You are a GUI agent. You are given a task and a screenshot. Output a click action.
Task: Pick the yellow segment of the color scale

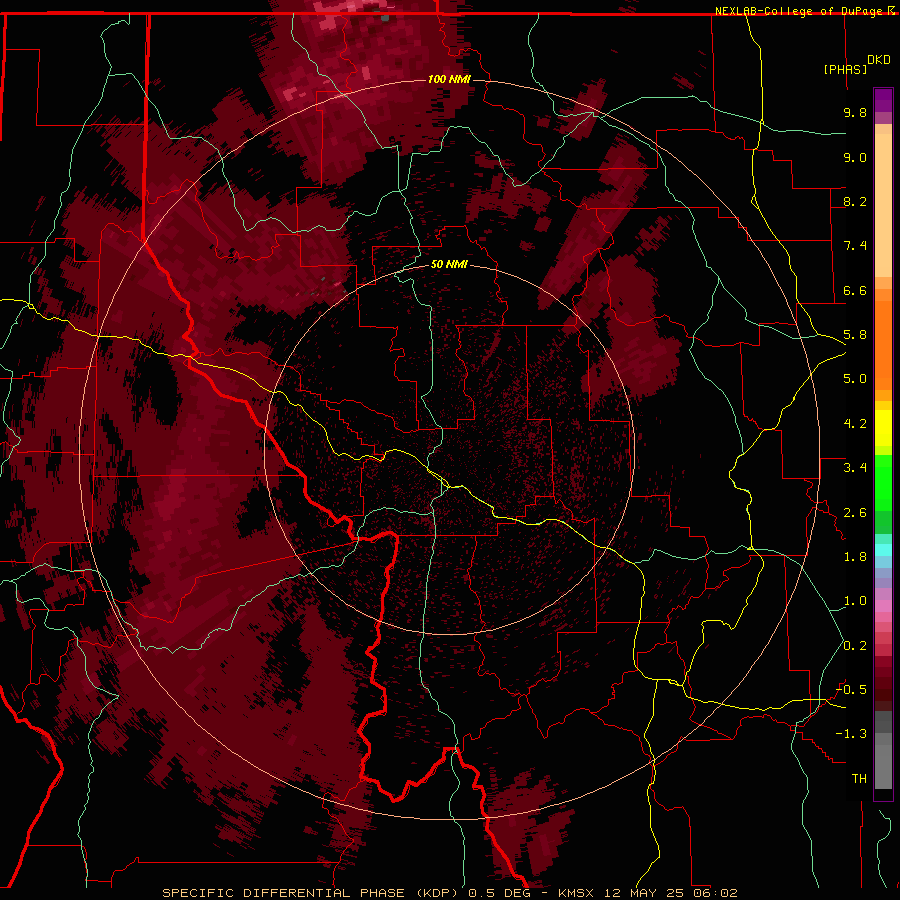click(883, 428)
